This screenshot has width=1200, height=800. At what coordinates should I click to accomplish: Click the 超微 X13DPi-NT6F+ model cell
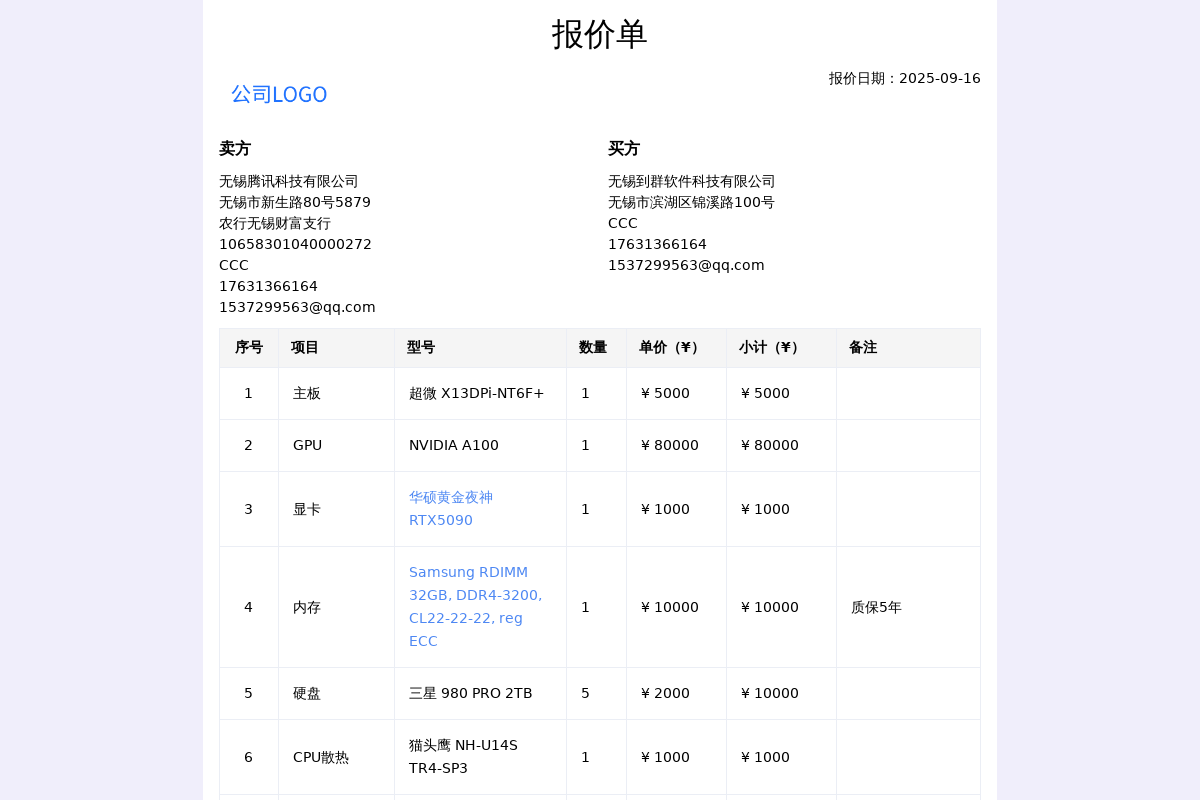[x=476, y=393]
